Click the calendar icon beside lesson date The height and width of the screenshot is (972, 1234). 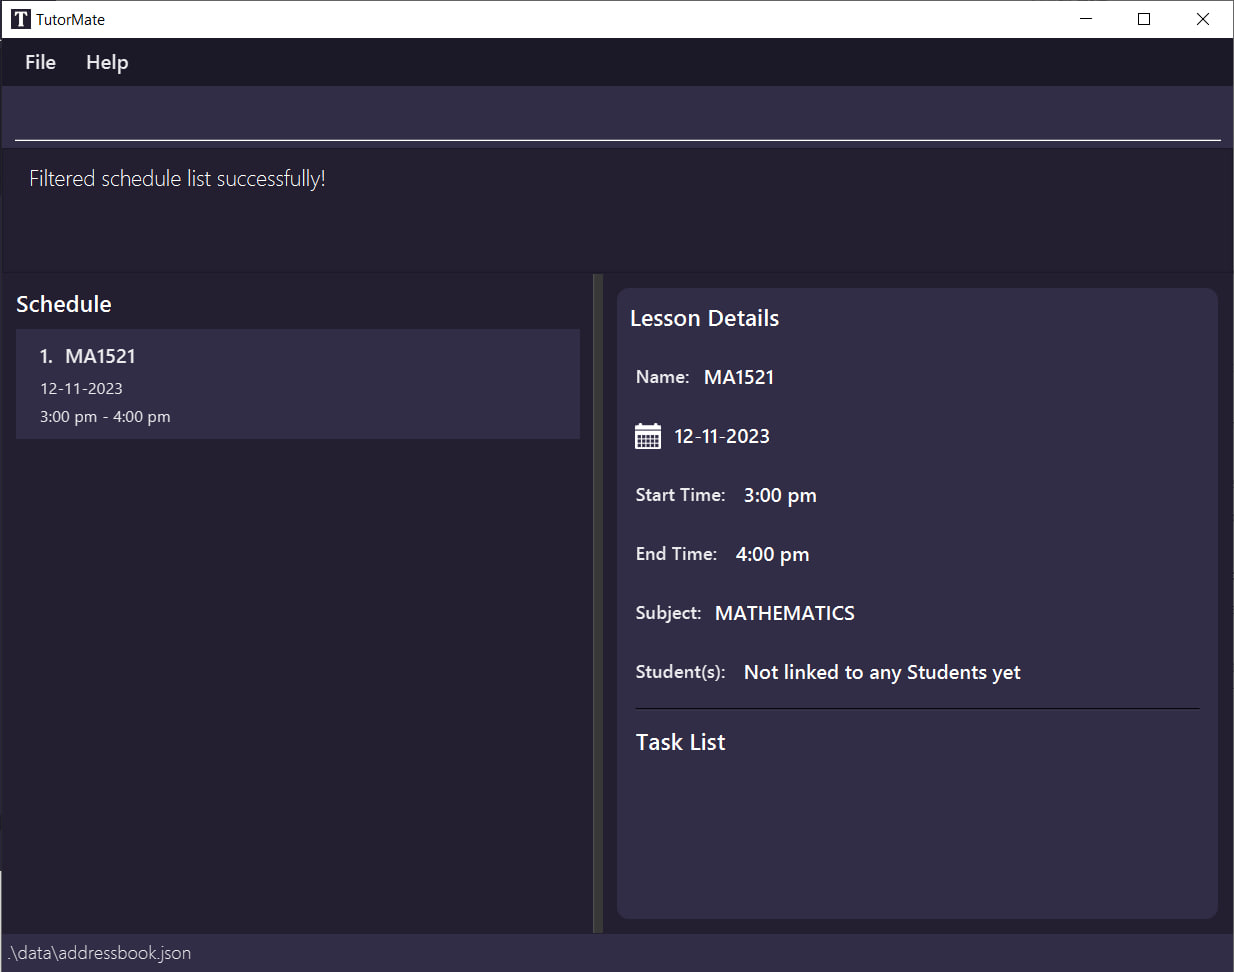pos(648,436)
